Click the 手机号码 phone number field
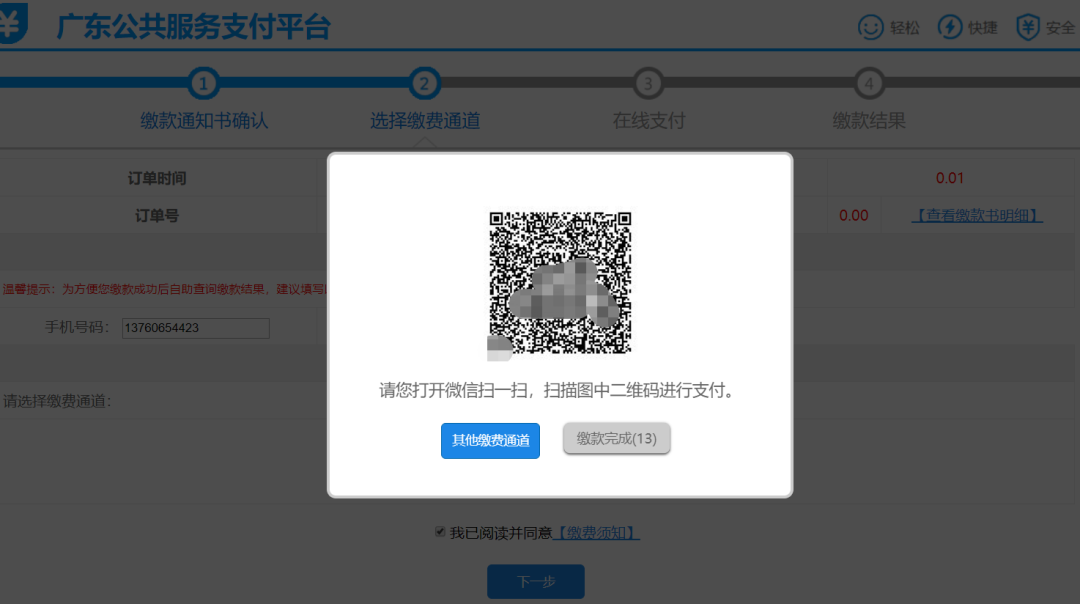1080x604 pixels. [x=195, y=328]
